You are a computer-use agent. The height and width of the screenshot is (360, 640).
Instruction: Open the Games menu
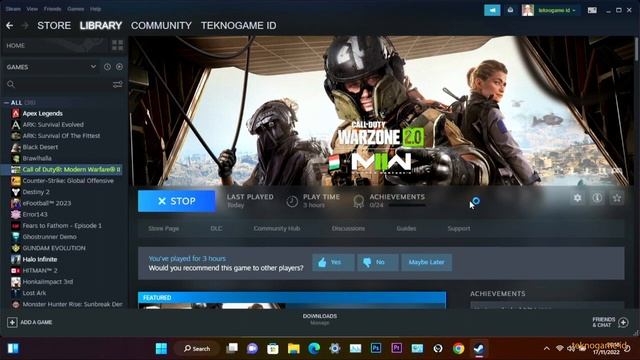click(76, 9)
